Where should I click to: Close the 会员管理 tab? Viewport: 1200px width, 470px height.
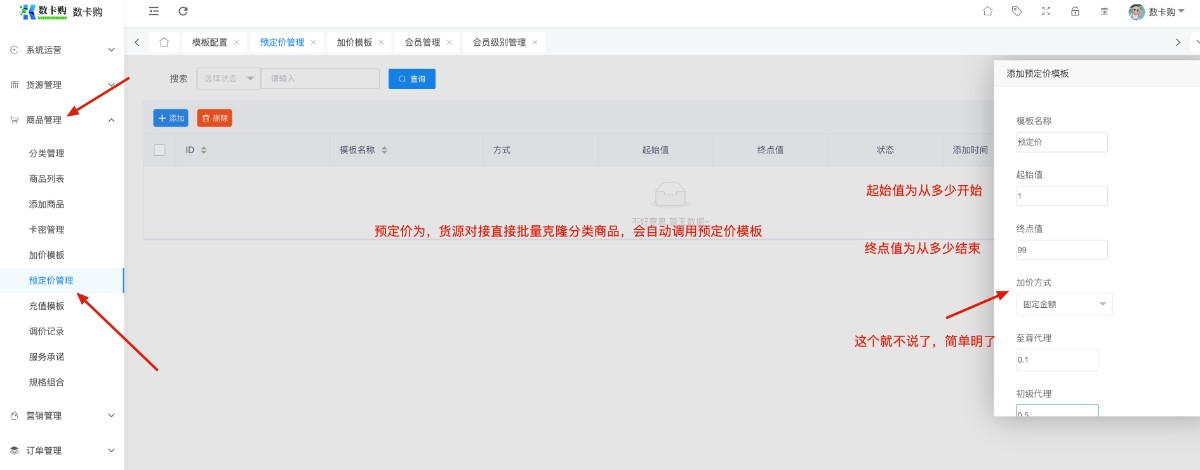tap(449, 43)
